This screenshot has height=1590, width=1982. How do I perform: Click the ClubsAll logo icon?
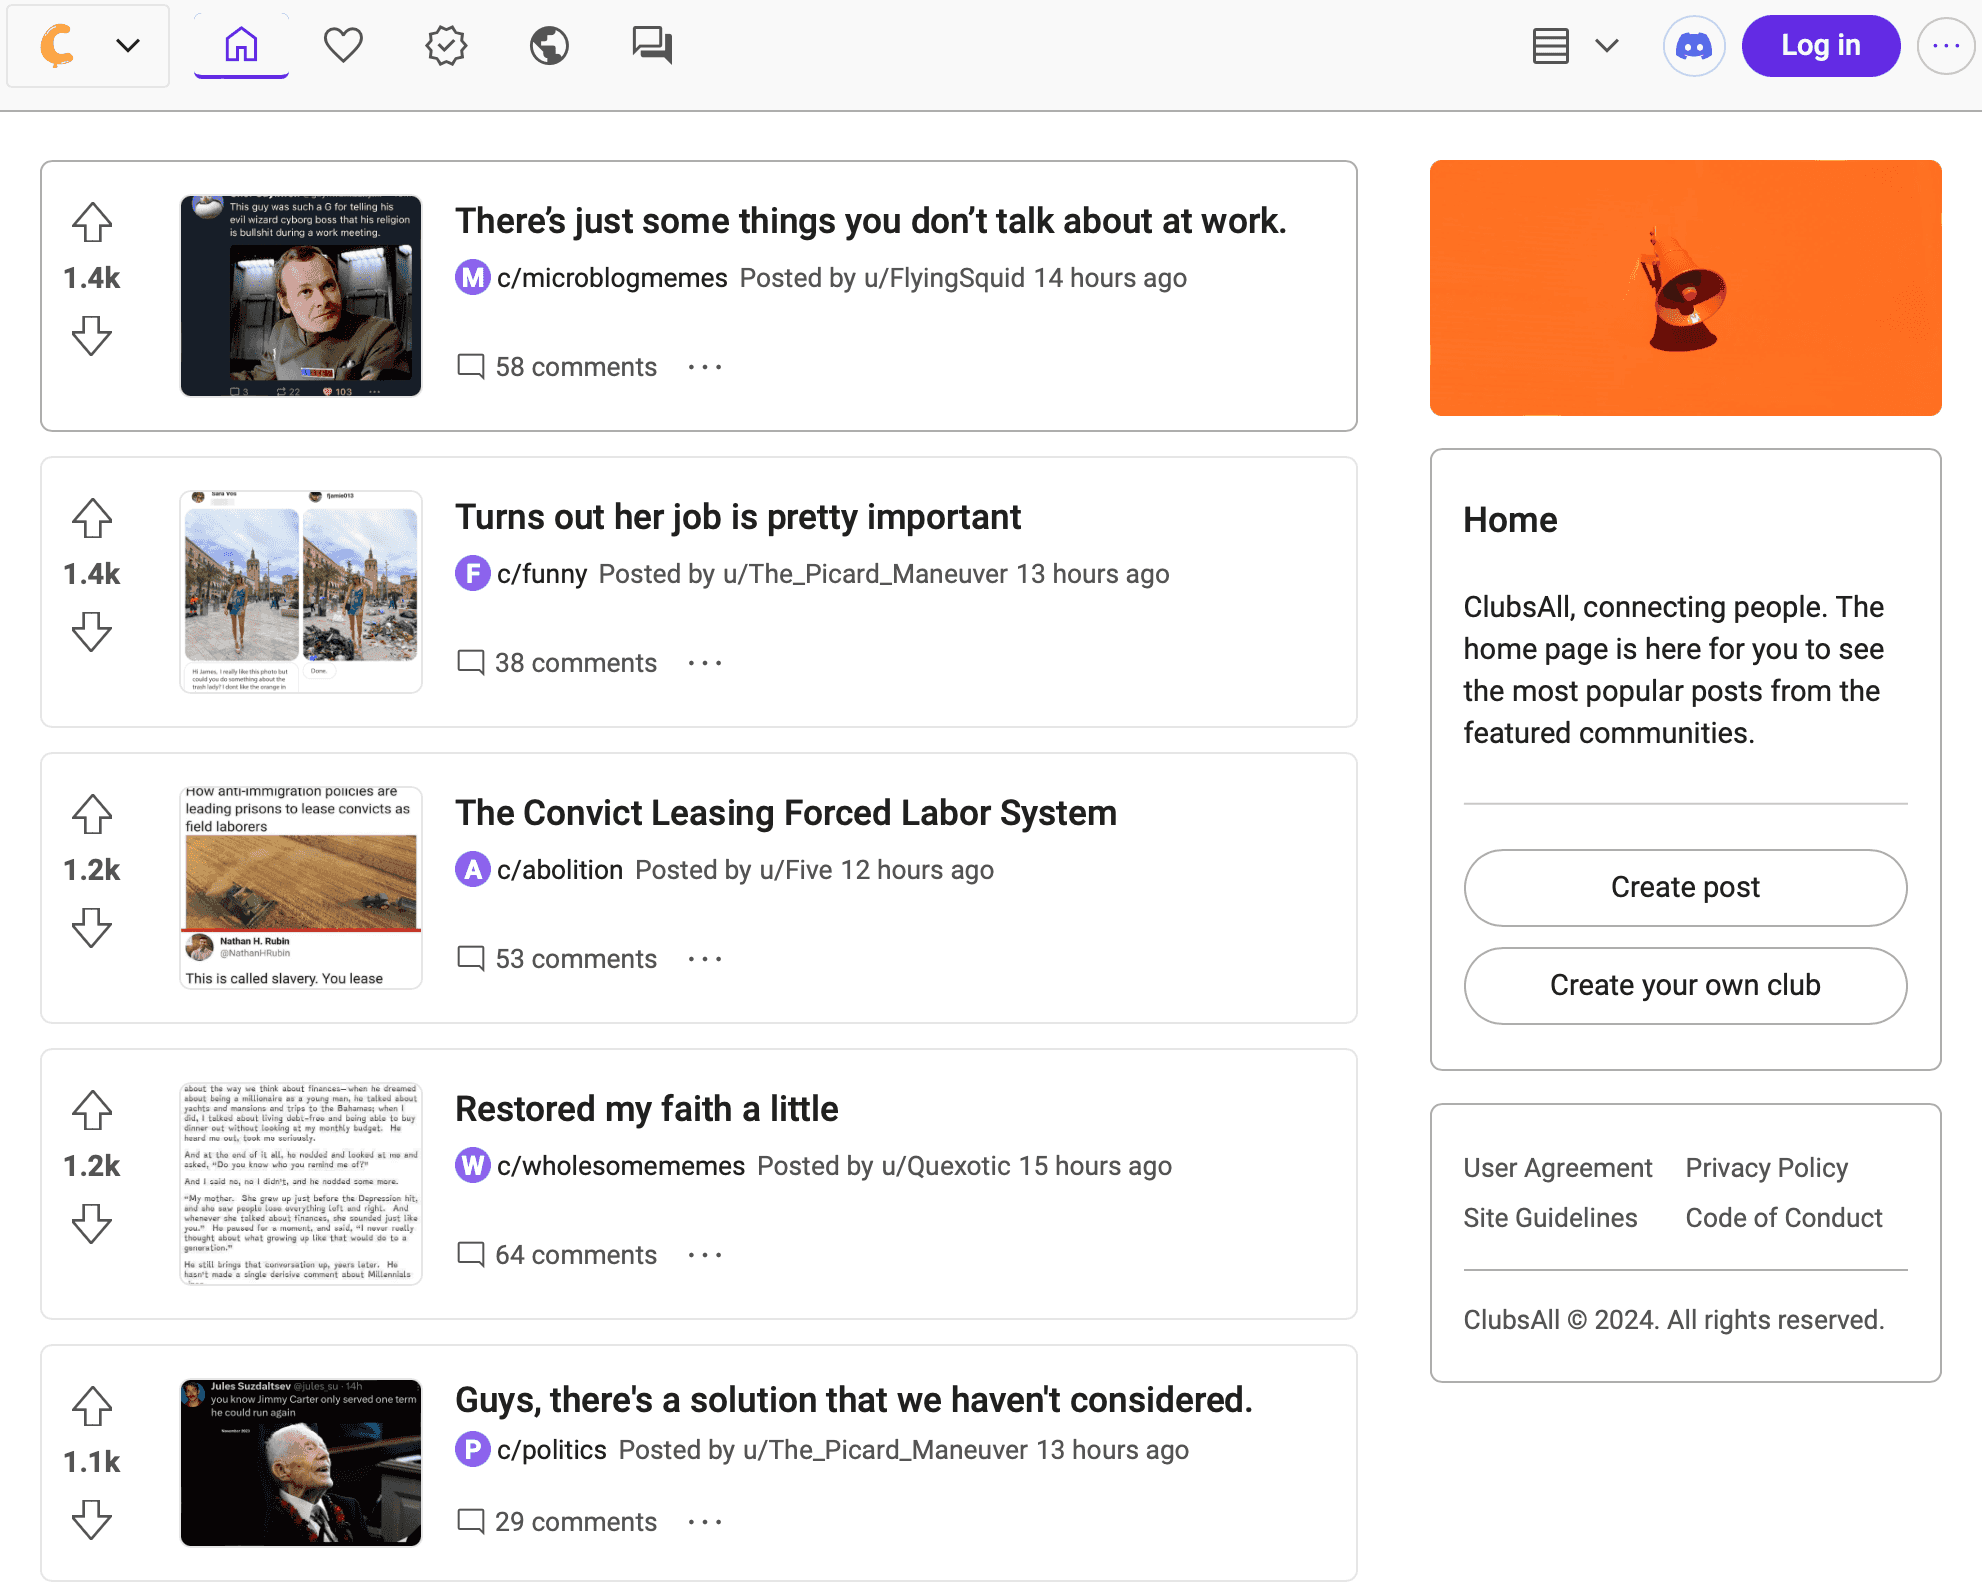(x=58, y=45)
